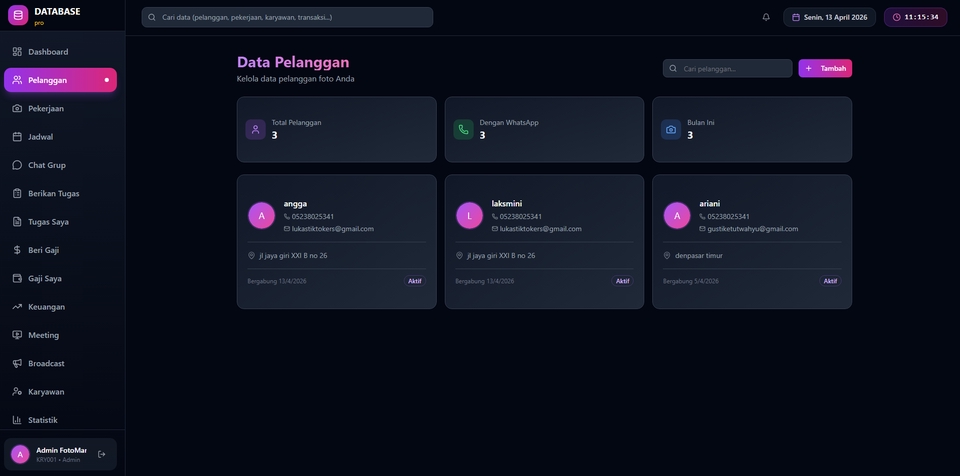This screenshot has width=960, height=476.
Task: Click the laksmini avatar letter L
Action: pos(470,216)
